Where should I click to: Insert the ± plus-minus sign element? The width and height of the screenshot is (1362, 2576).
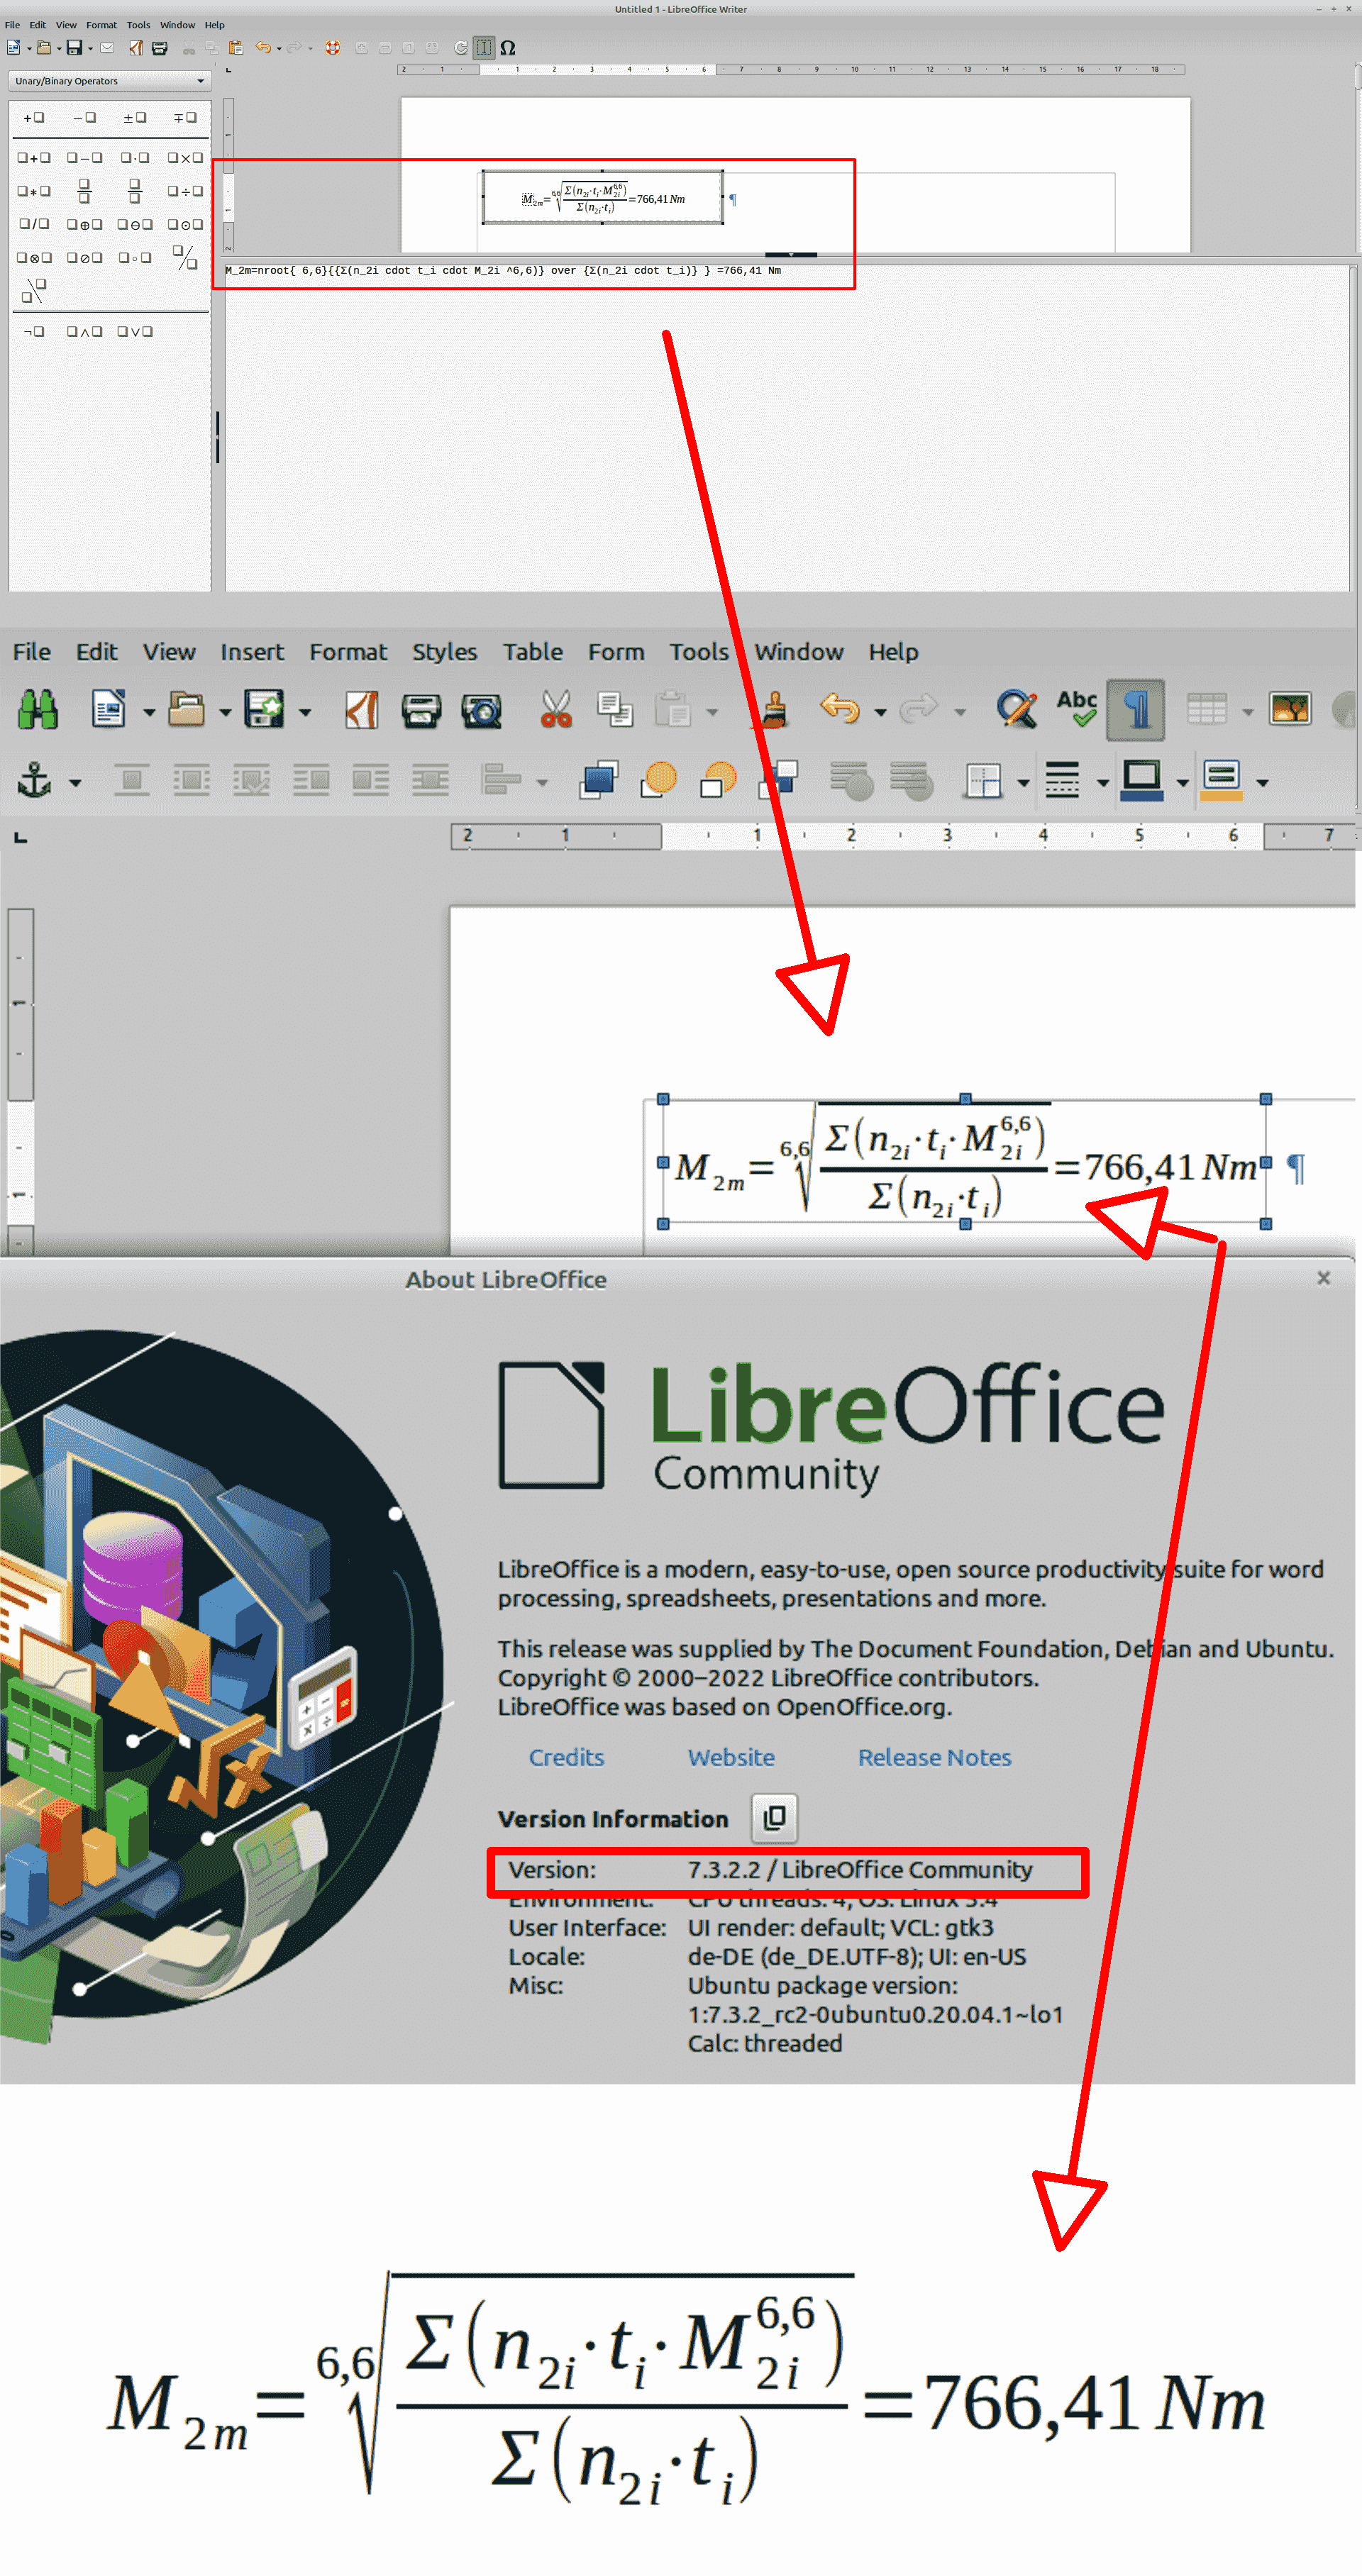(134, 118)
